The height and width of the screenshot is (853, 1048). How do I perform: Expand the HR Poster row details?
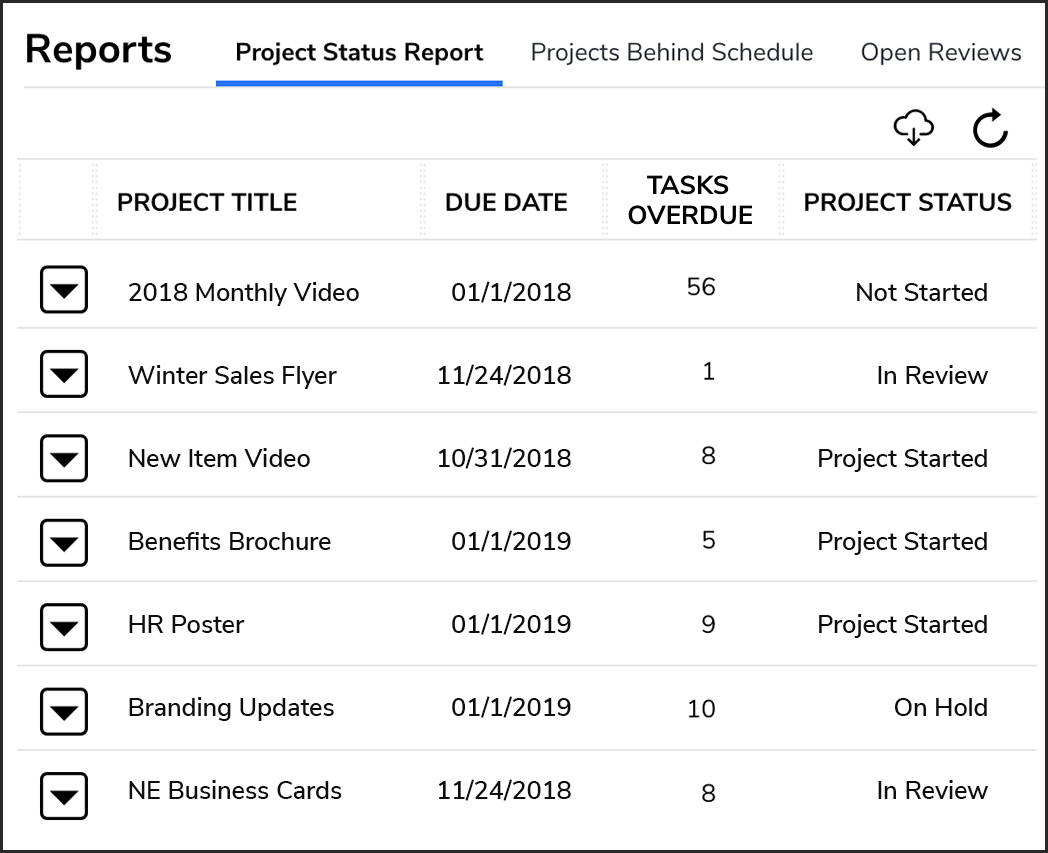64,626
